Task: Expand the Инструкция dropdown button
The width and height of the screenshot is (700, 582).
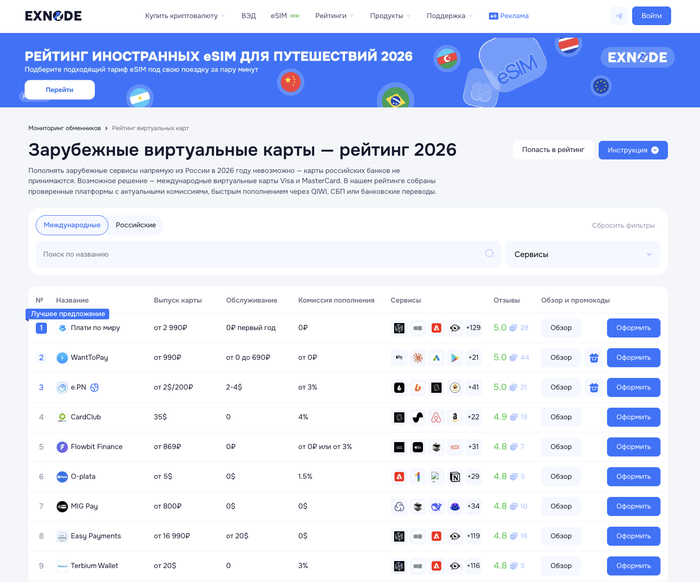Action: click(633, 150)
